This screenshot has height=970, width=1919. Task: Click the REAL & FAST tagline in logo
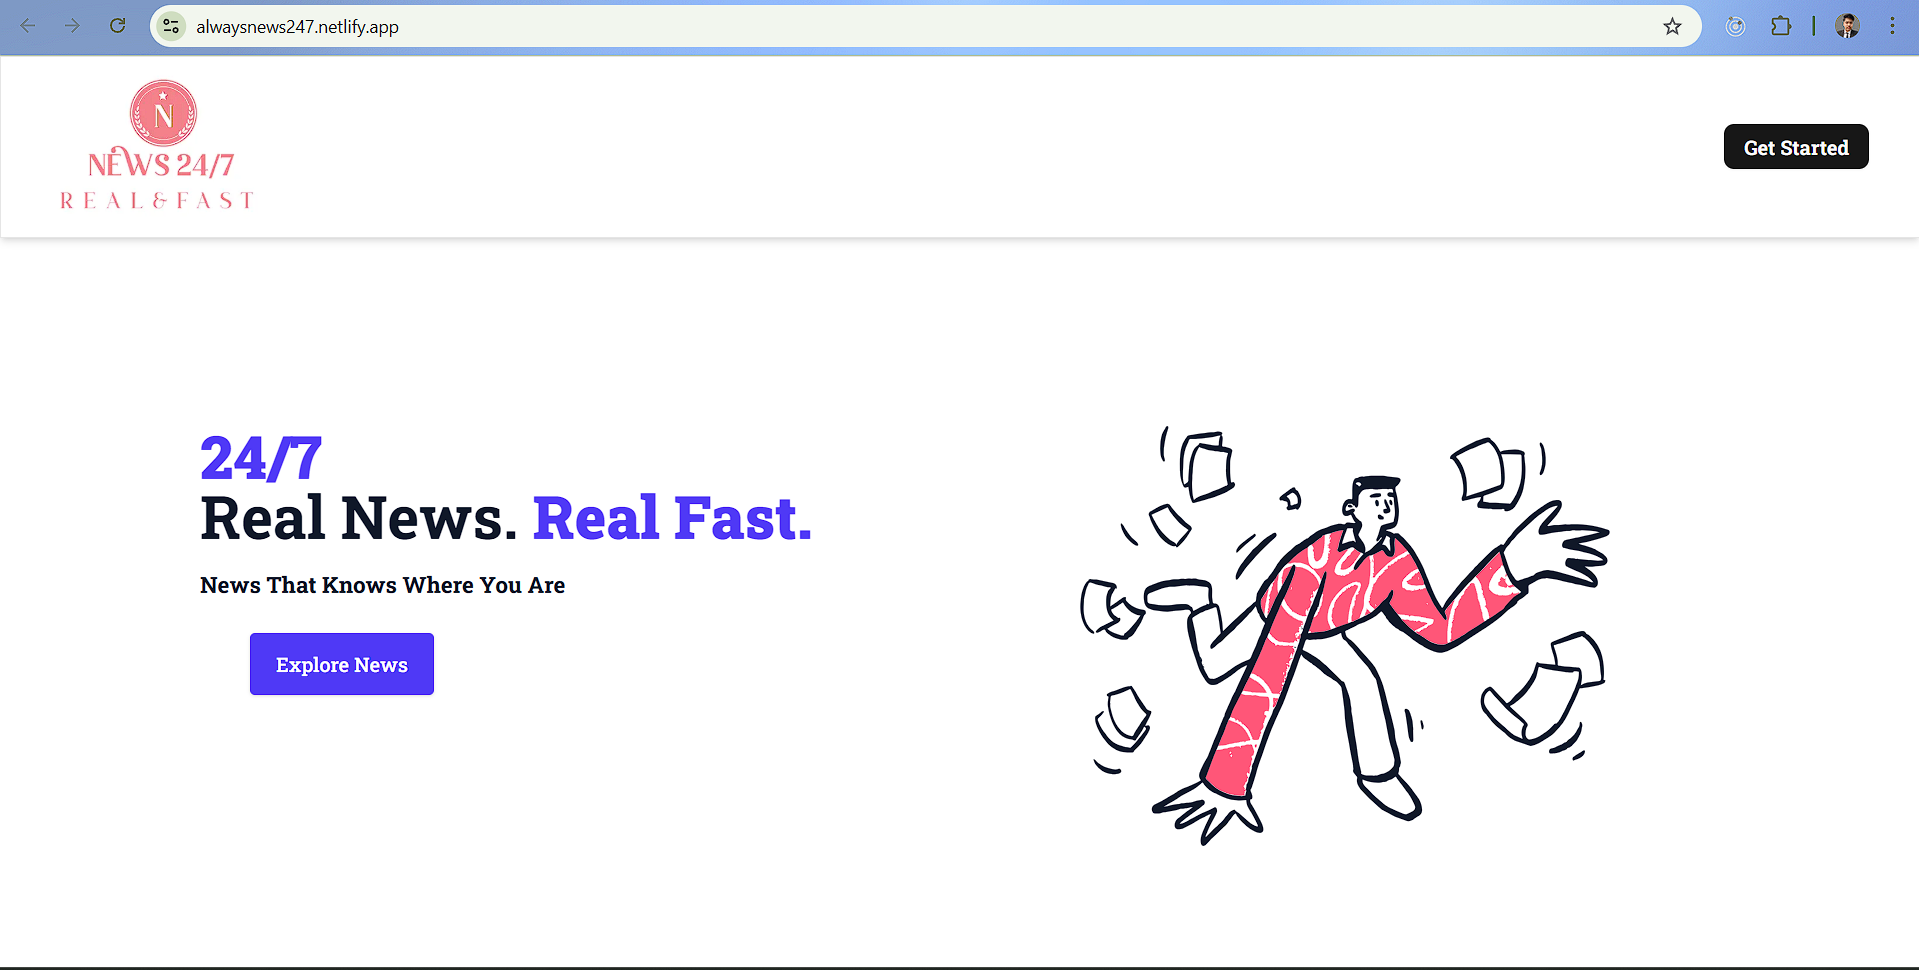(x=157, y=201)
